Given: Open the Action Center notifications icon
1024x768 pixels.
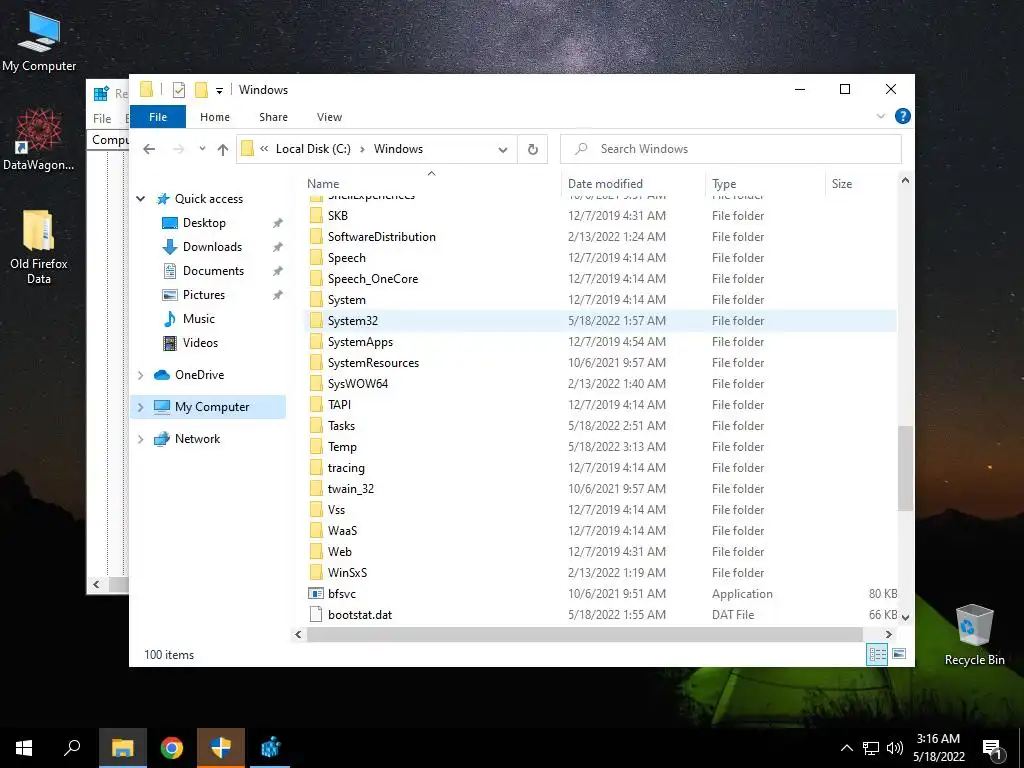Looking at the screenshot, I should [992, 748].
